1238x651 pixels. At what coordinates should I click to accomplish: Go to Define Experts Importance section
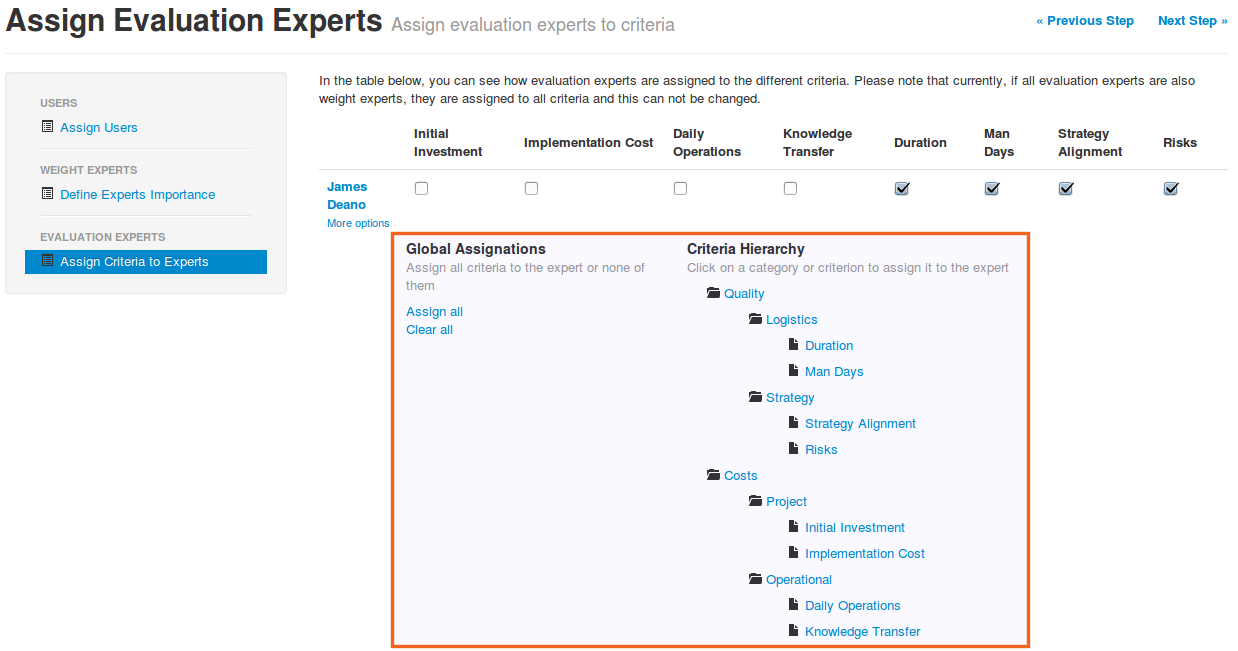click(x=137, y=194)
